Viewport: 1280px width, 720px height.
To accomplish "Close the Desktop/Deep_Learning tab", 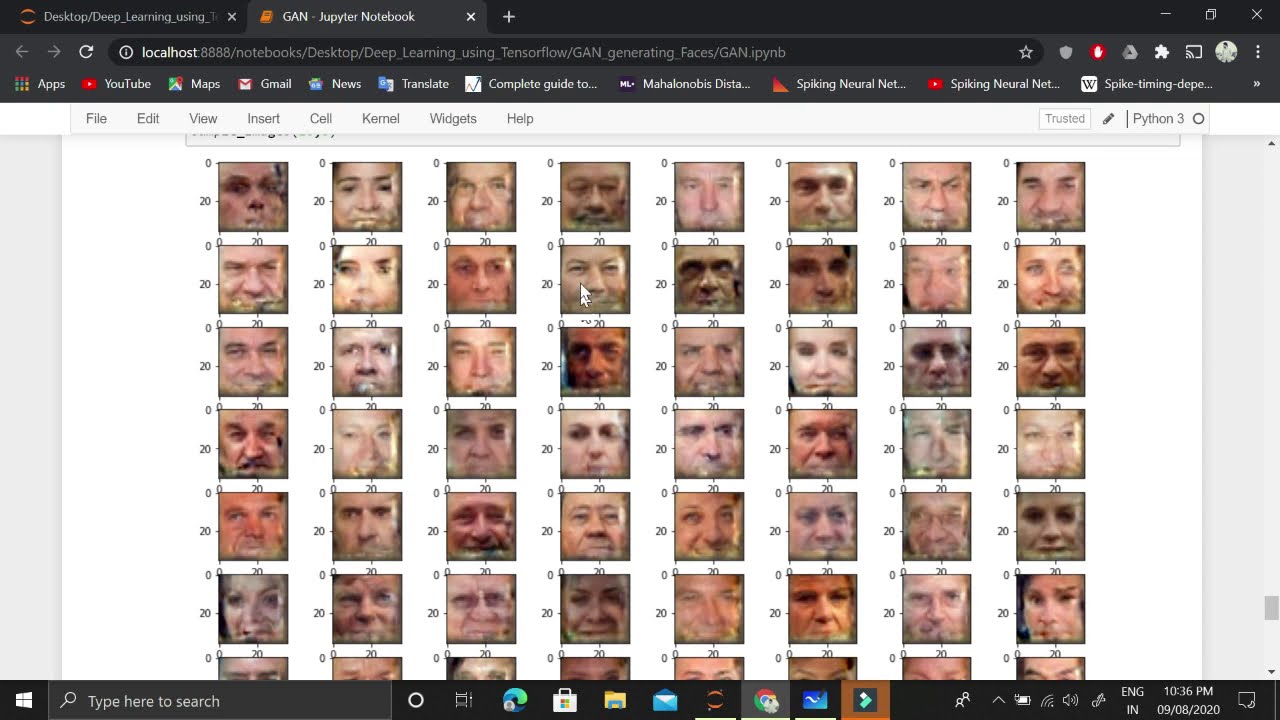I will pyautogui.click(x=232, y=17).
